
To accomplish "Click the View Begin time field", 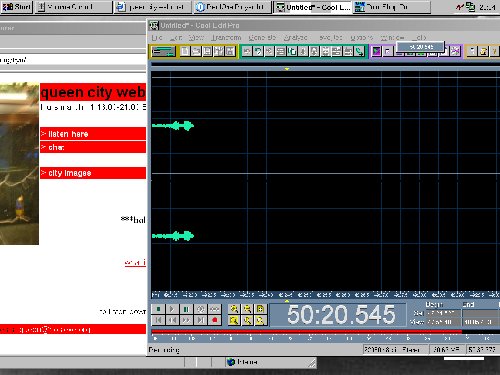I will (443, 322).
